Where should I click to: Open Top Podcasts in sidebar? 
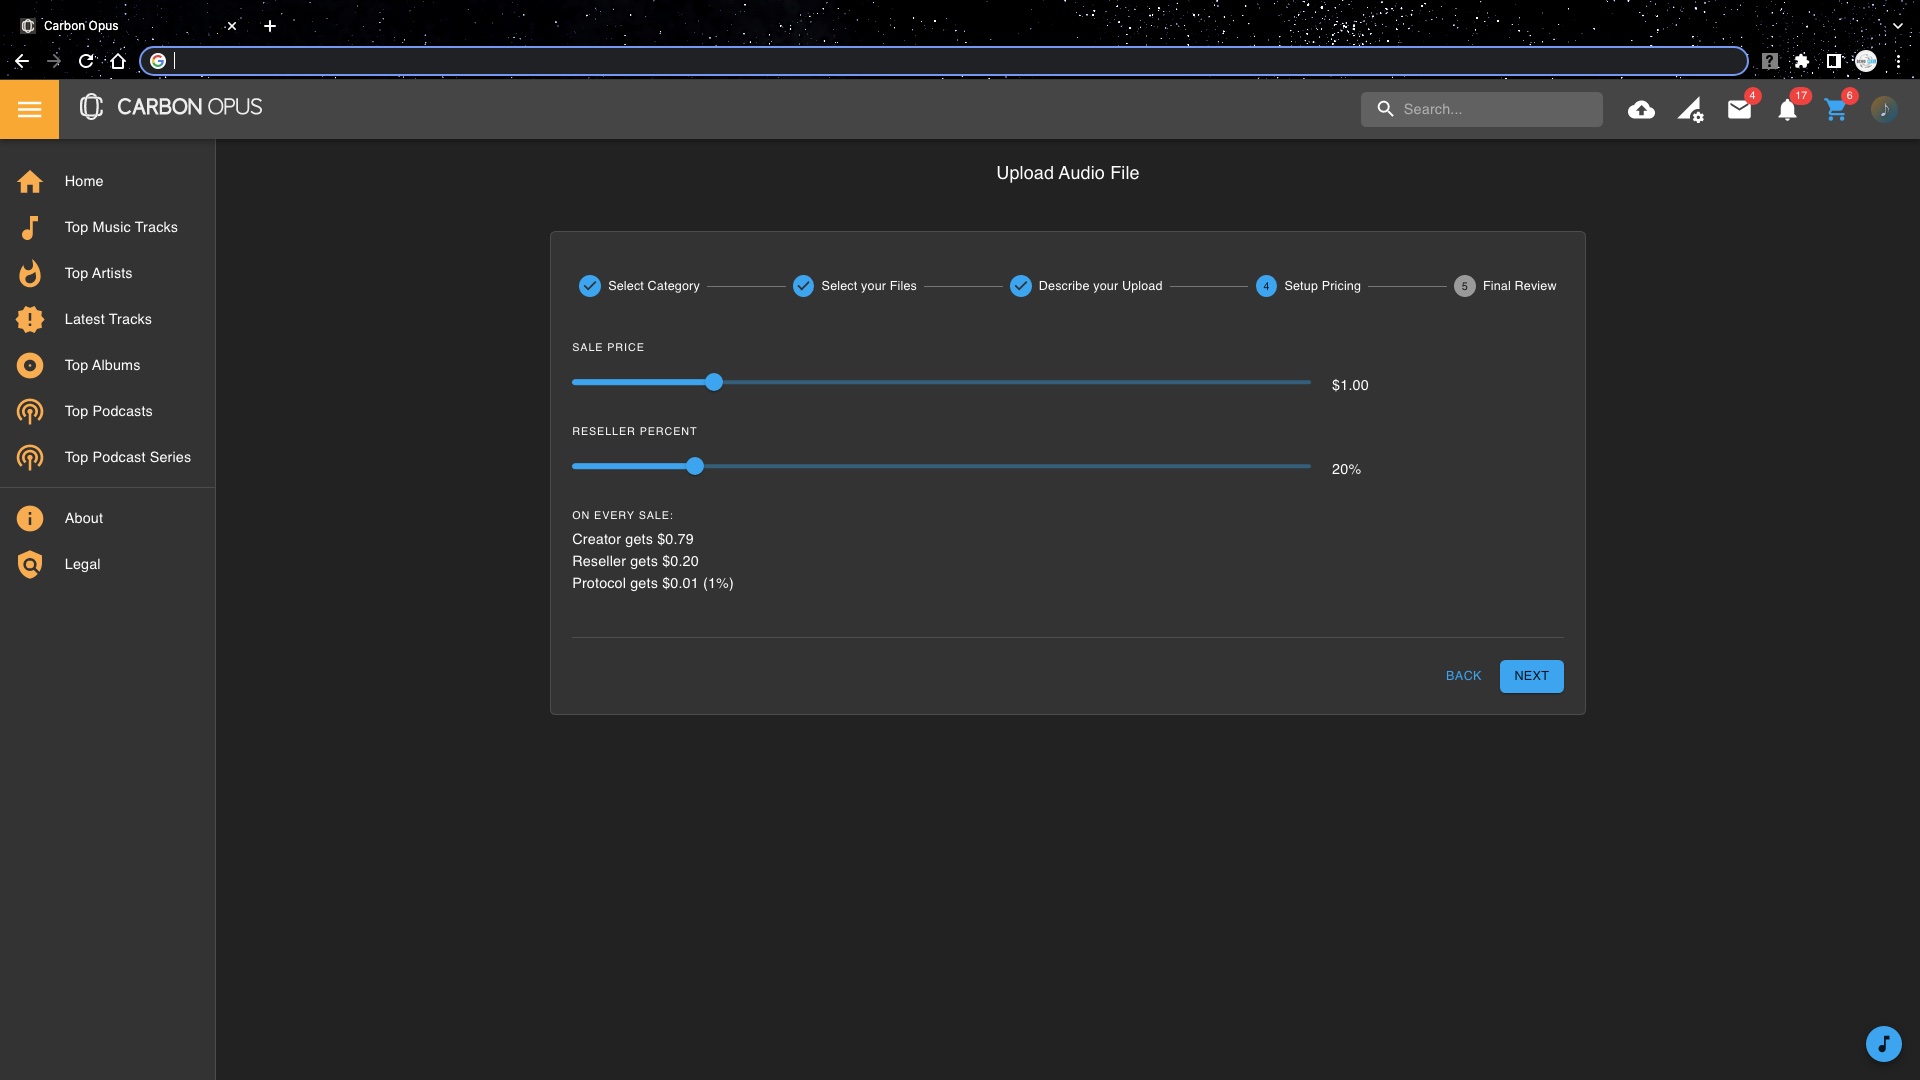point(108,411)
